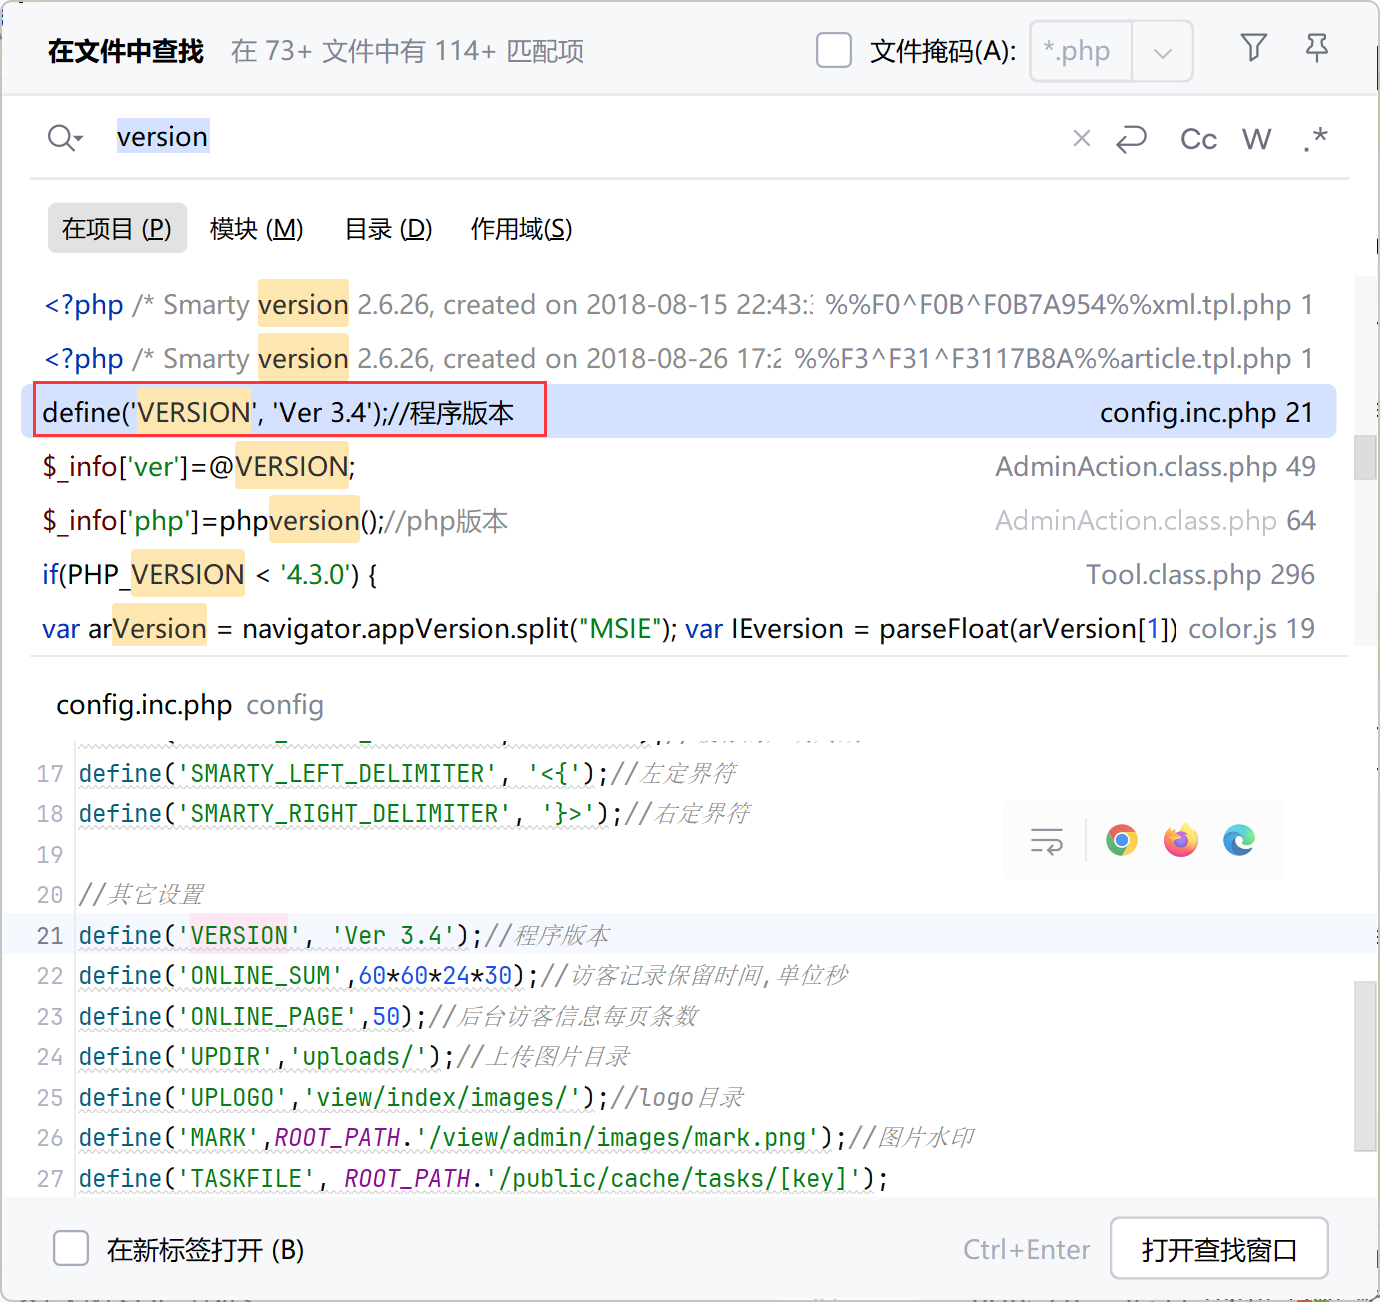Click preview line 27 TASKFILE define
This screenshot has width=1380, height=1302.
[483, 1178]
